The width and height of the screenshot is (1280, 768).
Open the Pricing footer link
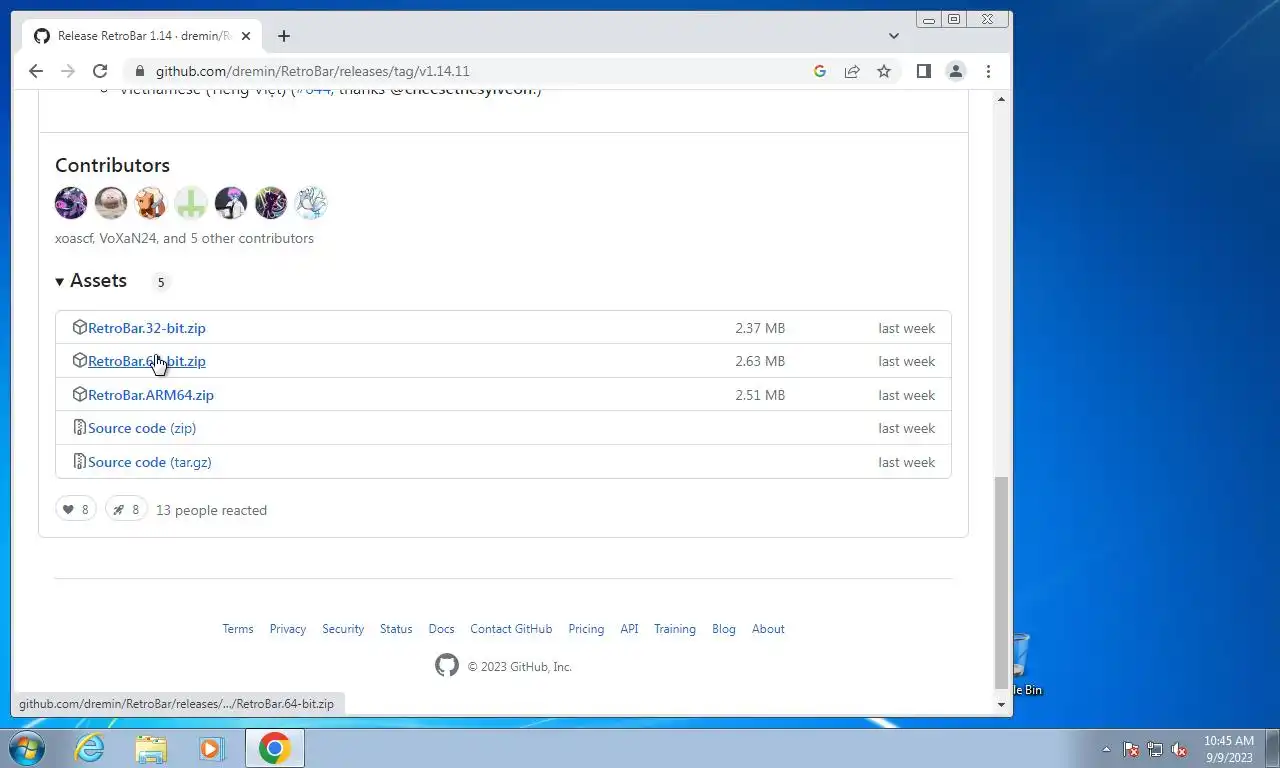[x=586, y=629]
